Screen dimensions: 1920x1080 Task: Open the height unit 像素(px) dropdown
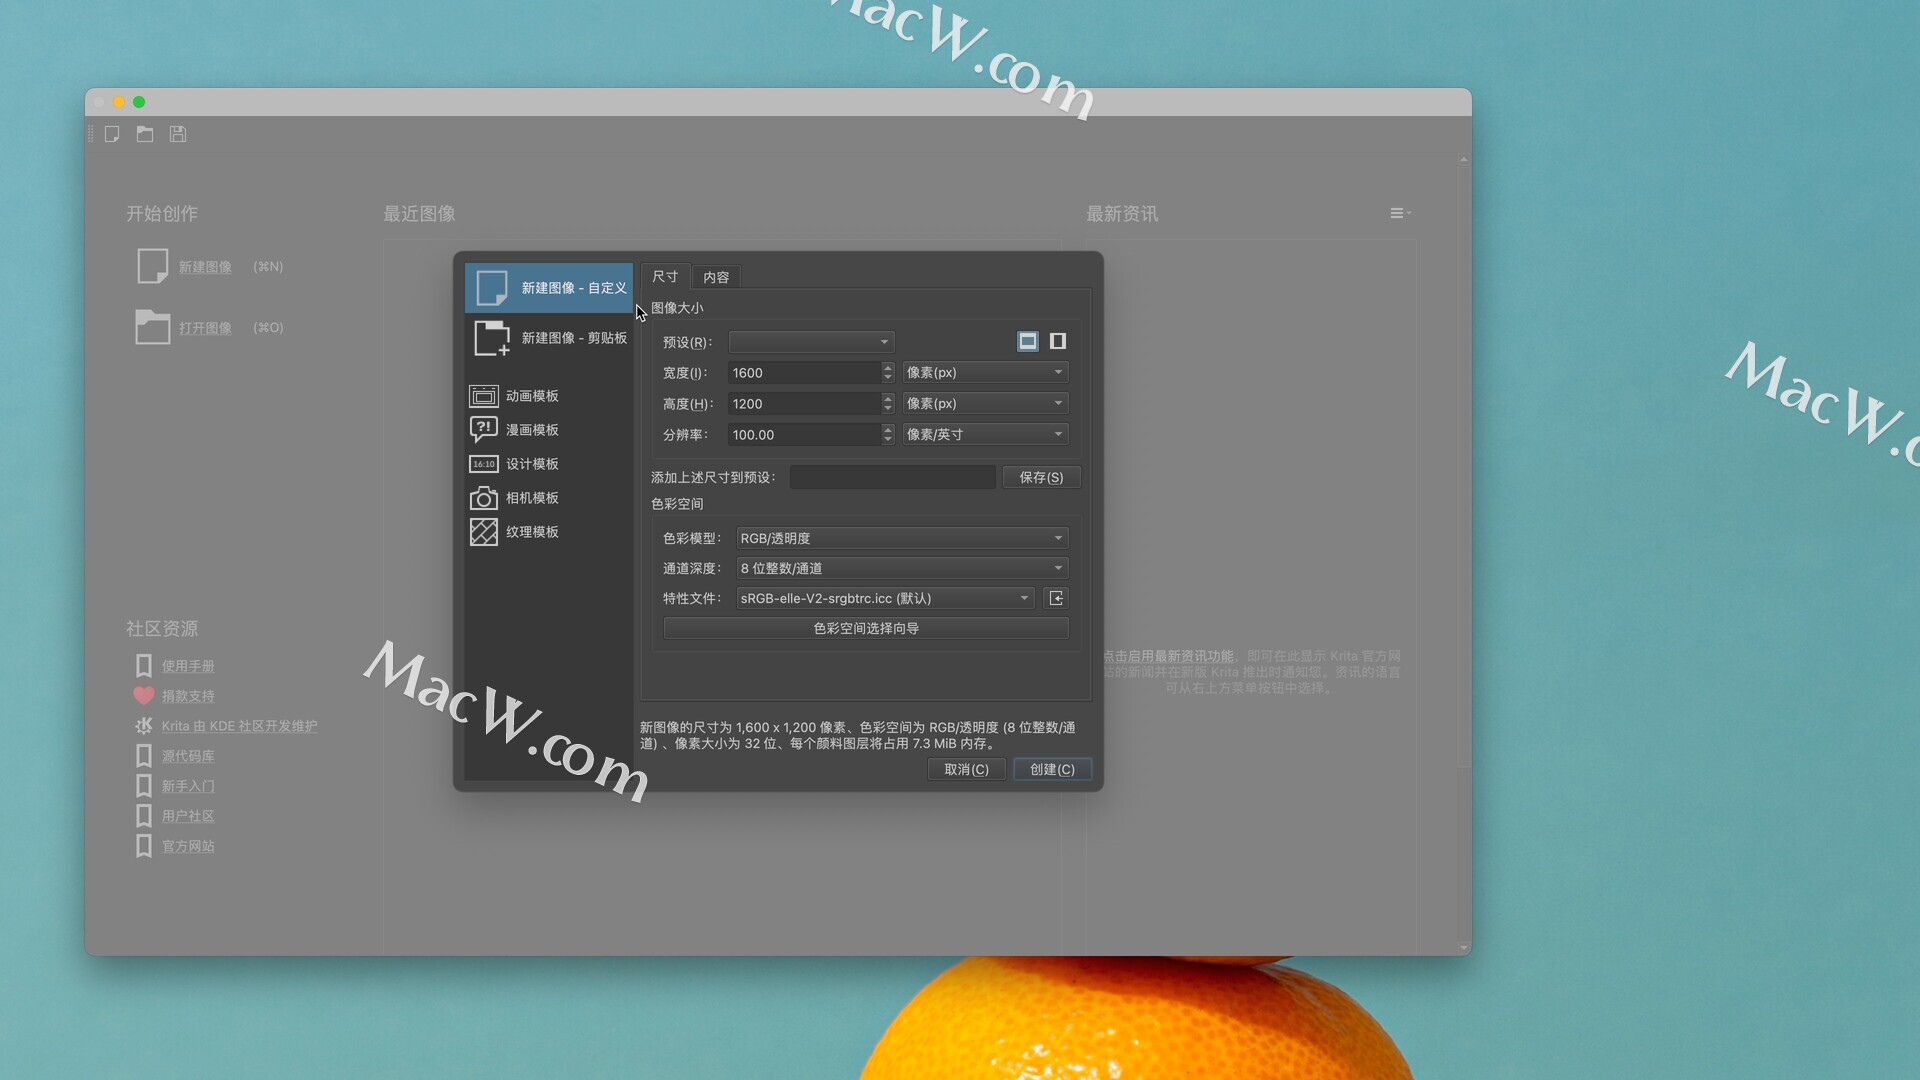(985, 403)
